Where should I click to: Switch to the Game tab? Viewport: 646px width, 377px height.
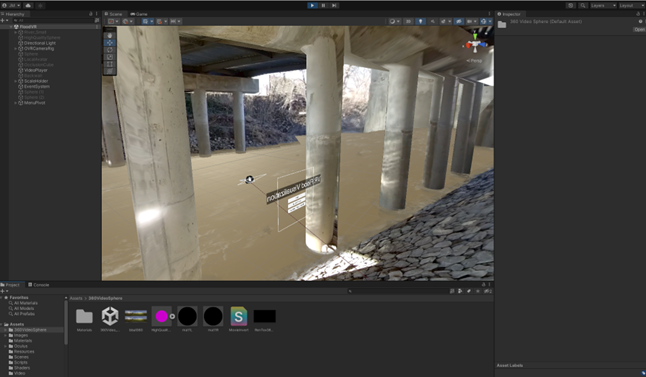[139, 14]
